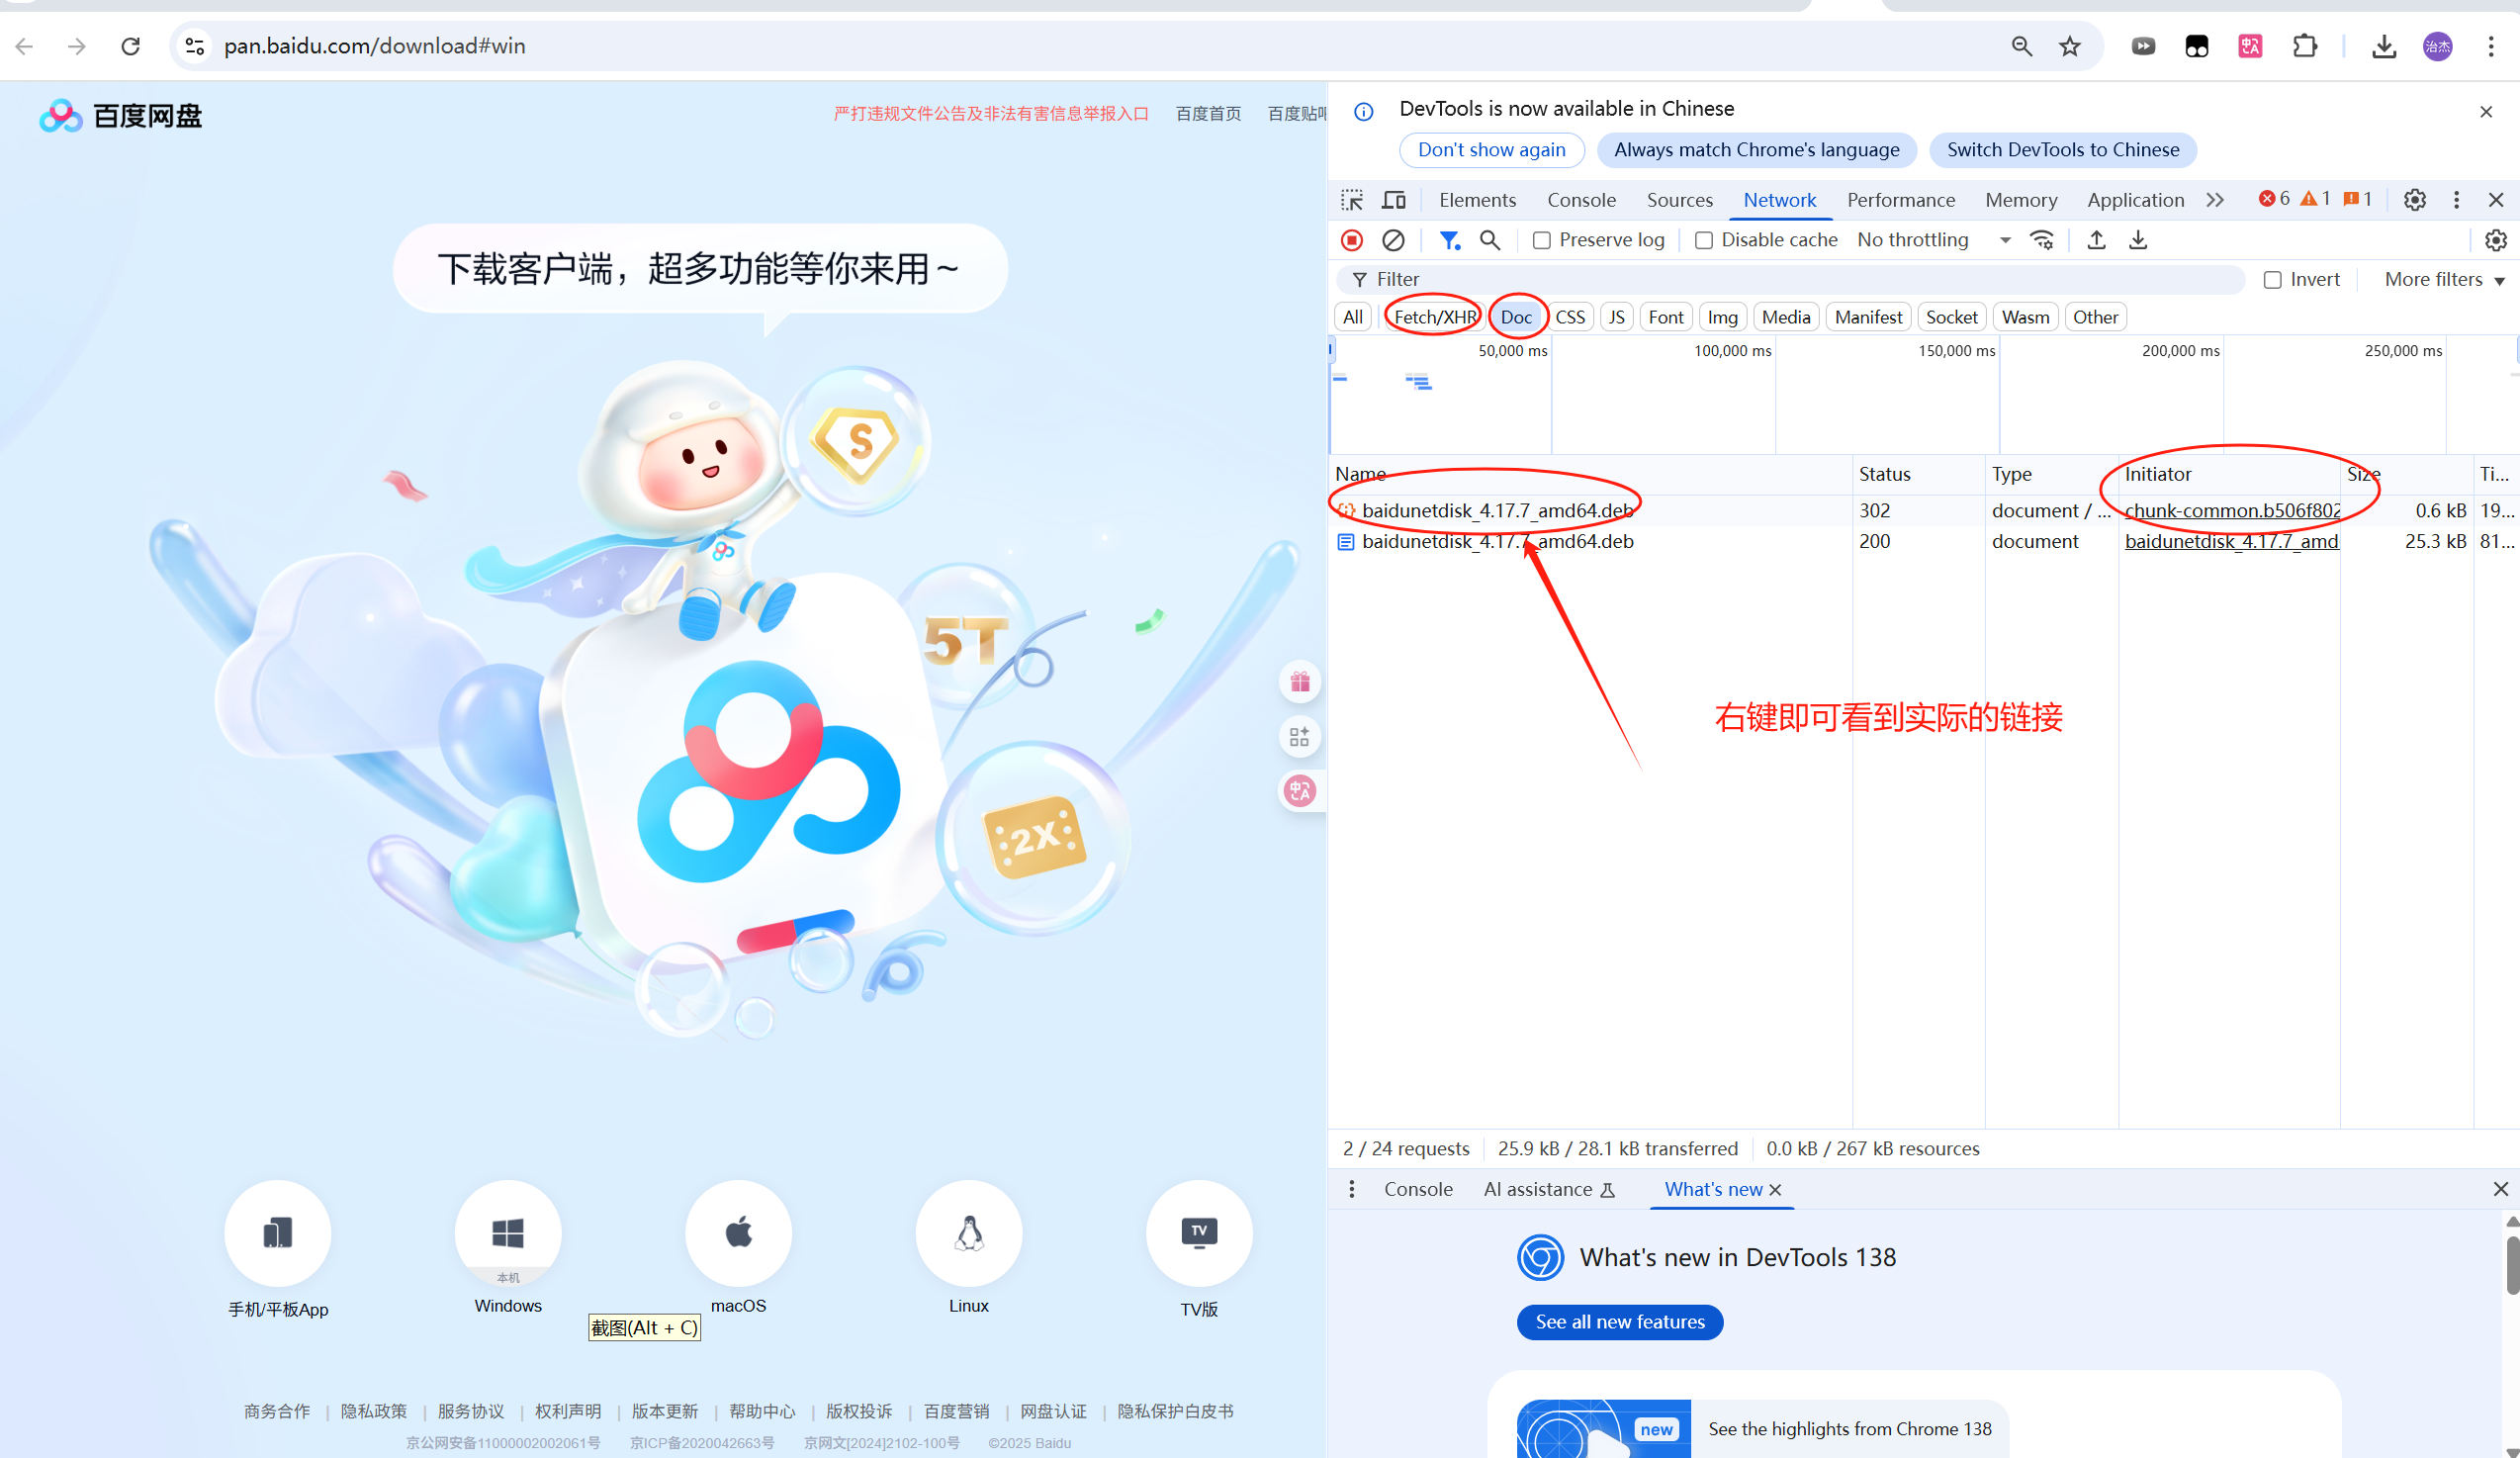Select the Windows download icon

point(508,1233)
